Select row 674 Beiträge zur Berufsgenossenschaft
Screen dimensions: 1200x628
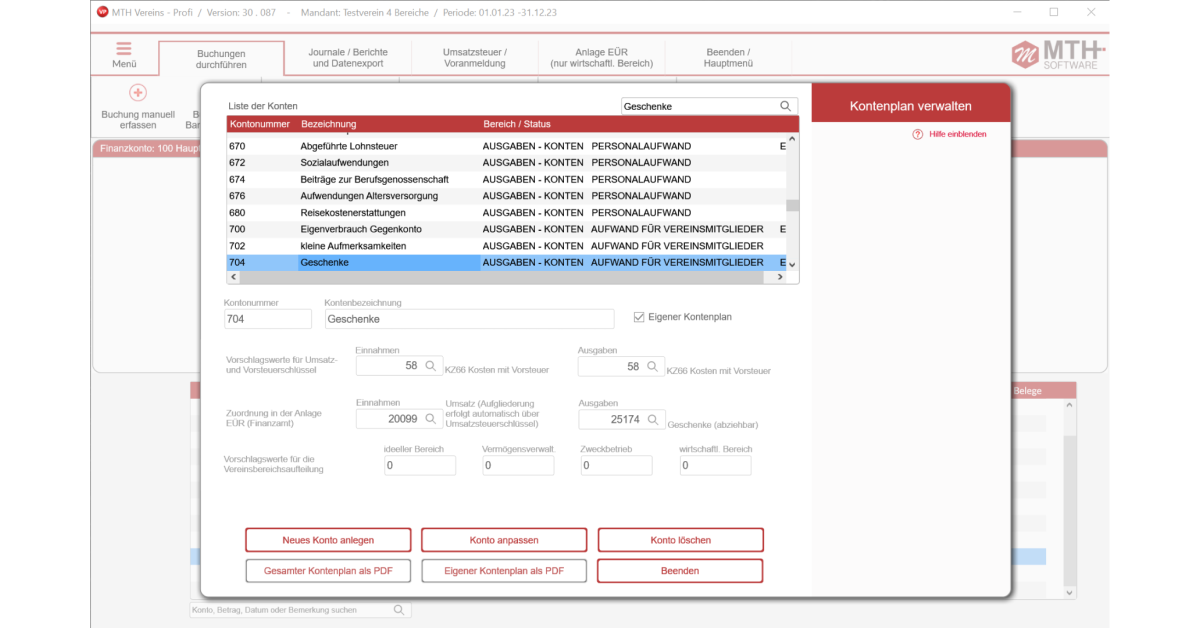tap(506, 179)
